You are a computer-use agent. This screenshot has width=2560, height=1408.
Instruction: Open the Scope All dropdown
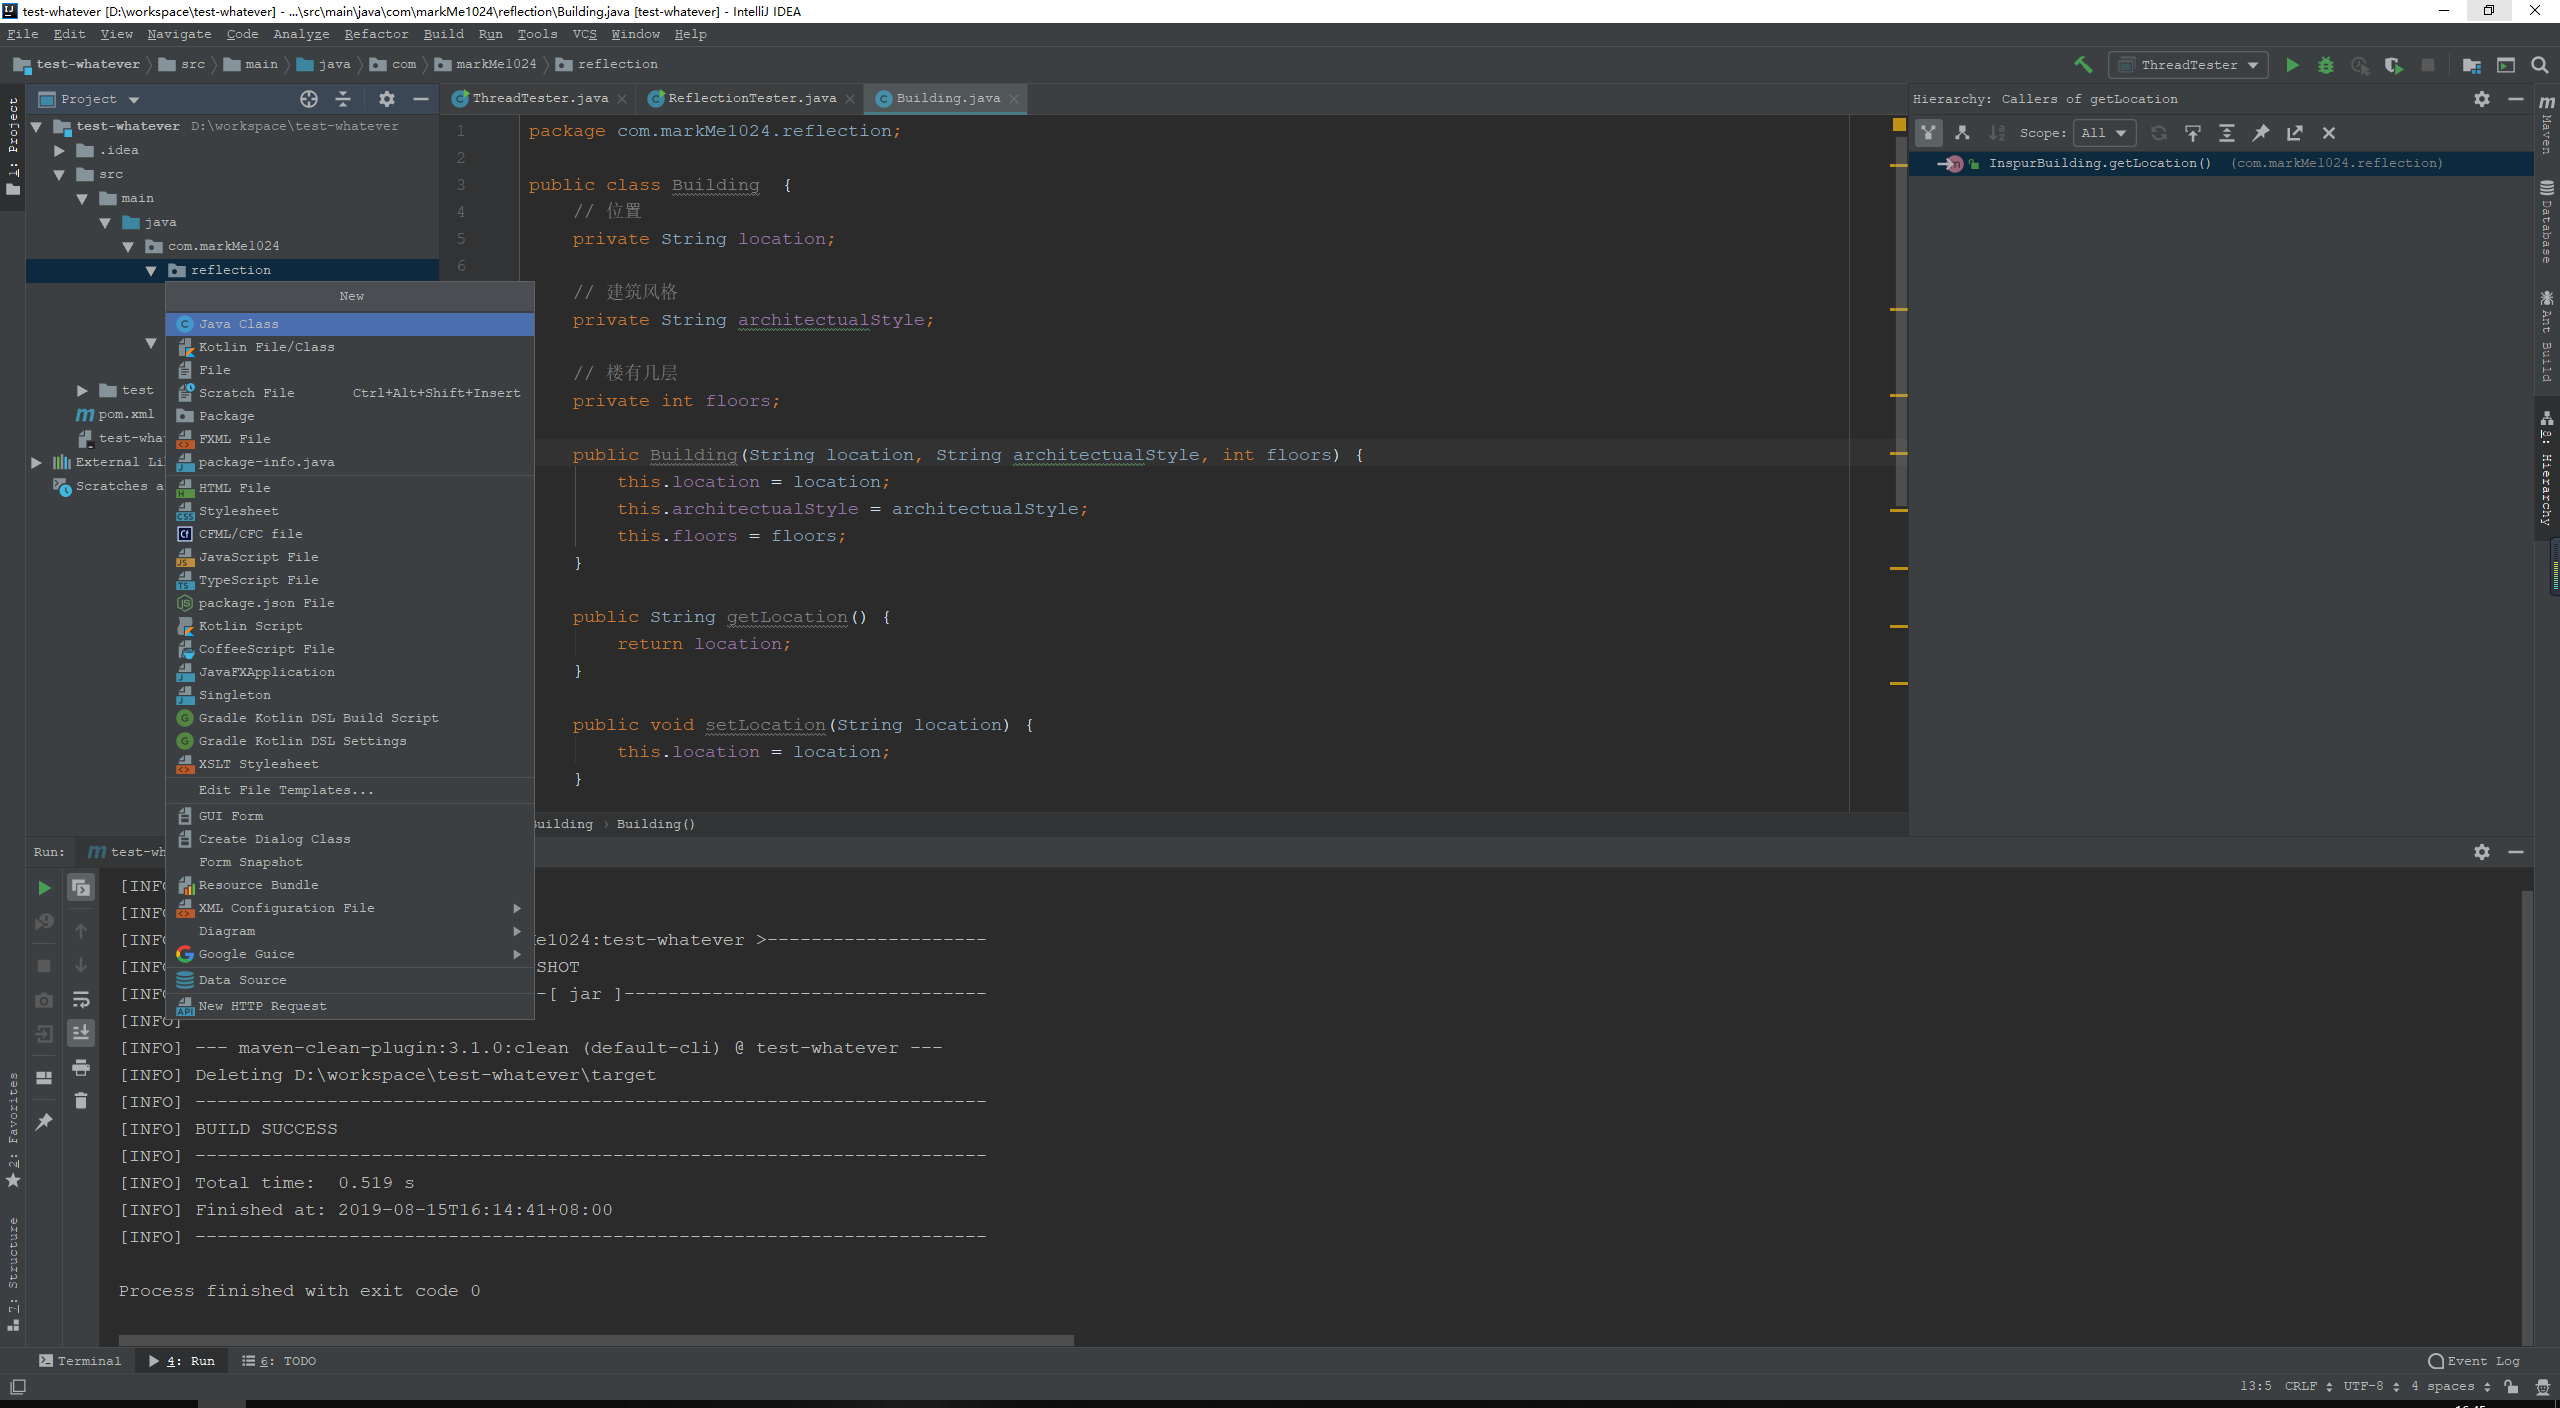point(2104,133)
